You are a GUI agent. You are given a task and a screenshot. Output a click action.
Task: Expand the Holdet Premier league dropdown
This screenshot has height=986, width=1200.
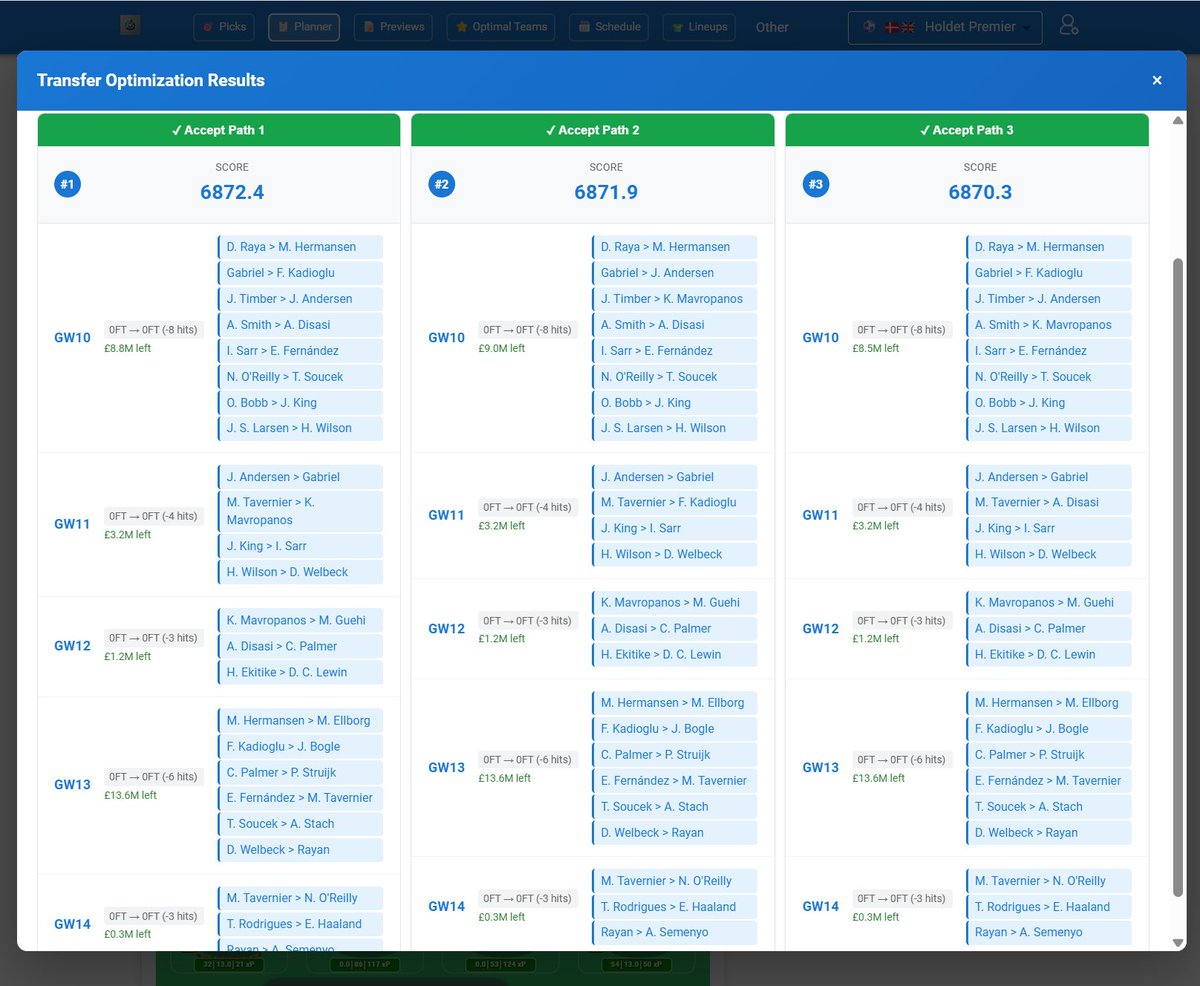[945, 27]
